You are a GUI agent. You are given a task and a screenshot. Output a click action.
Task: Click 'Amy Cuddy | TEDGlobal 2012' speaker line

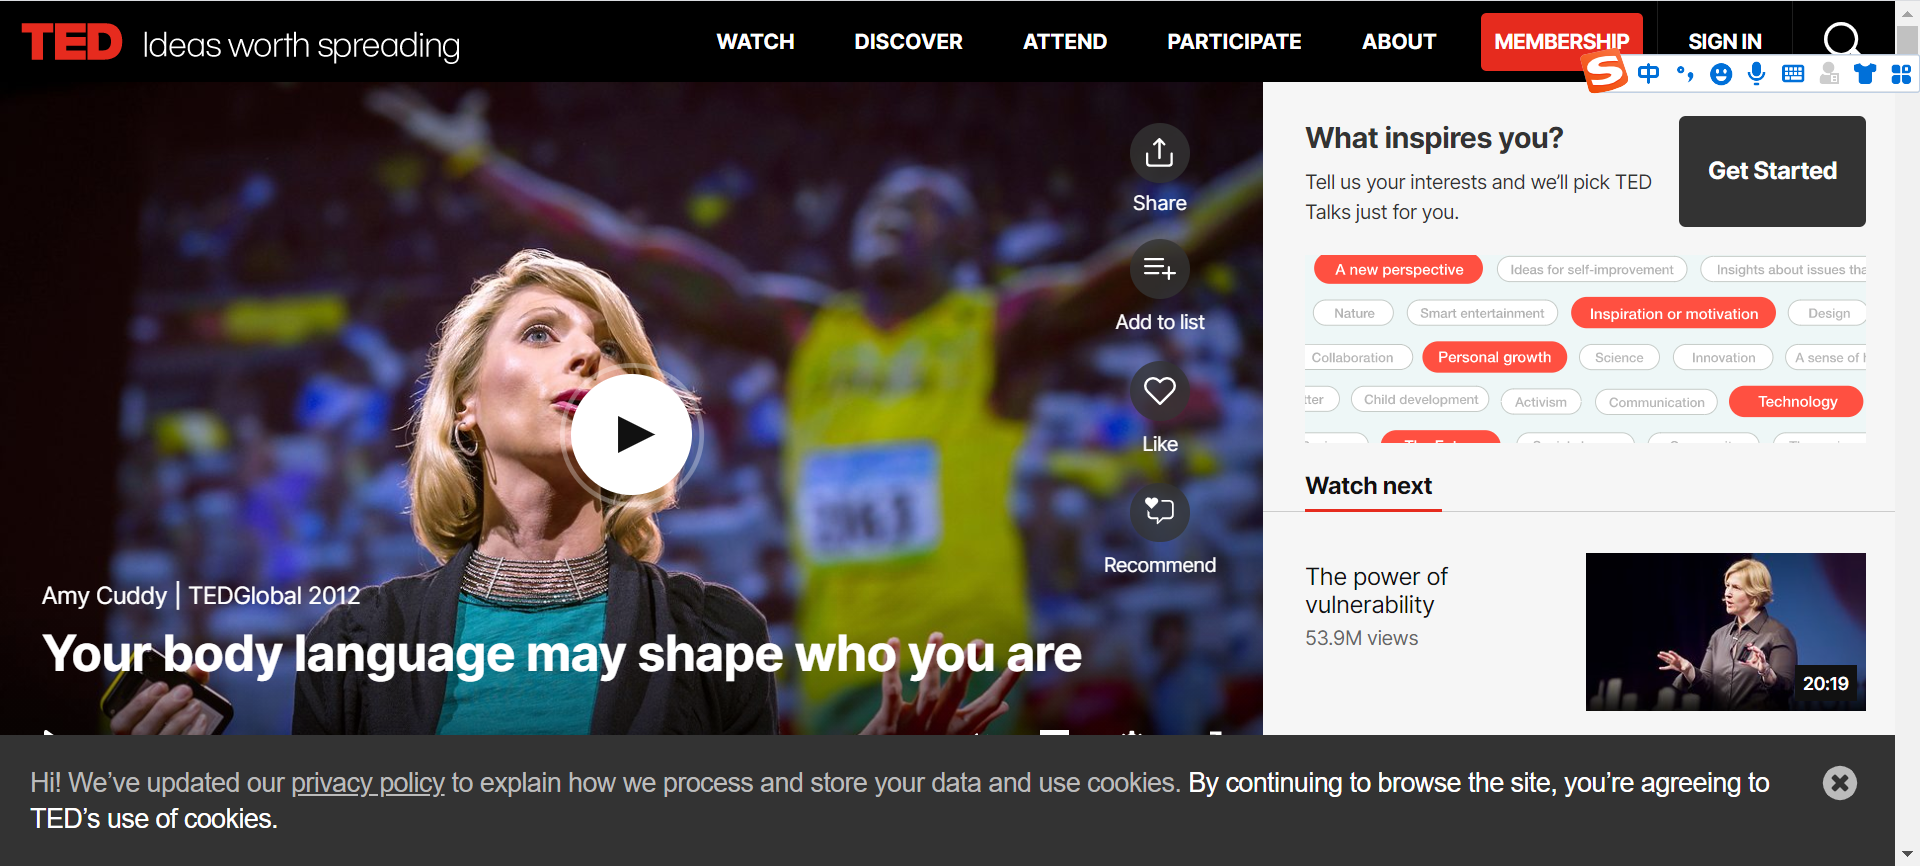pyautogui.click(x=201, y=596)
